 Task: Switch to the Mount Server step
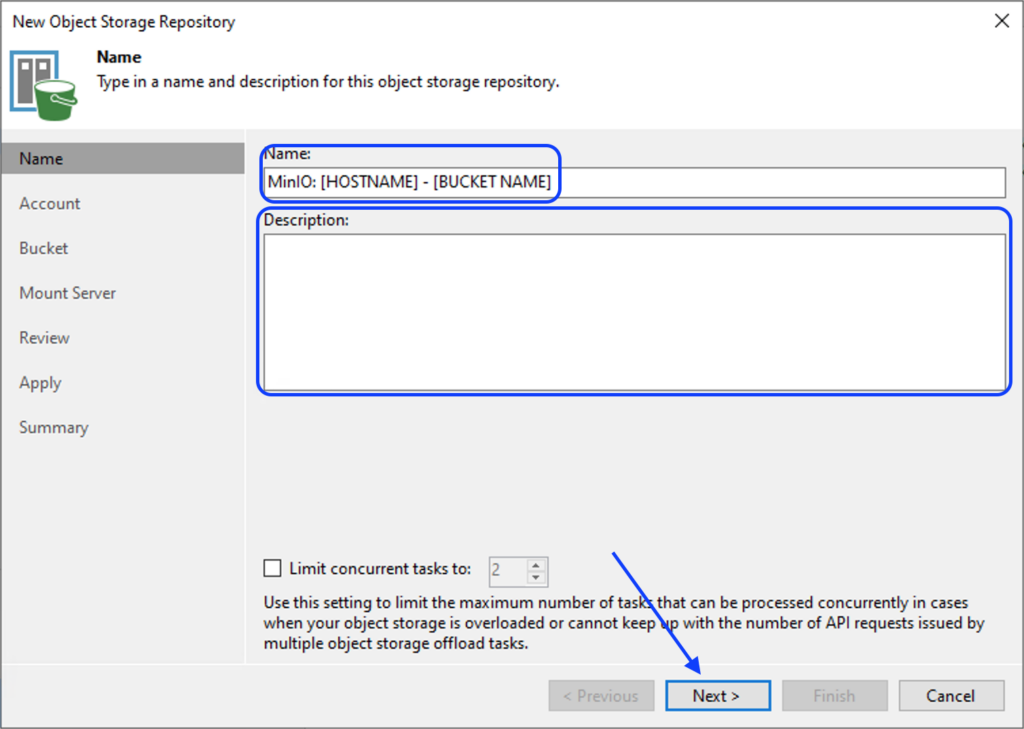click(68, 293)
